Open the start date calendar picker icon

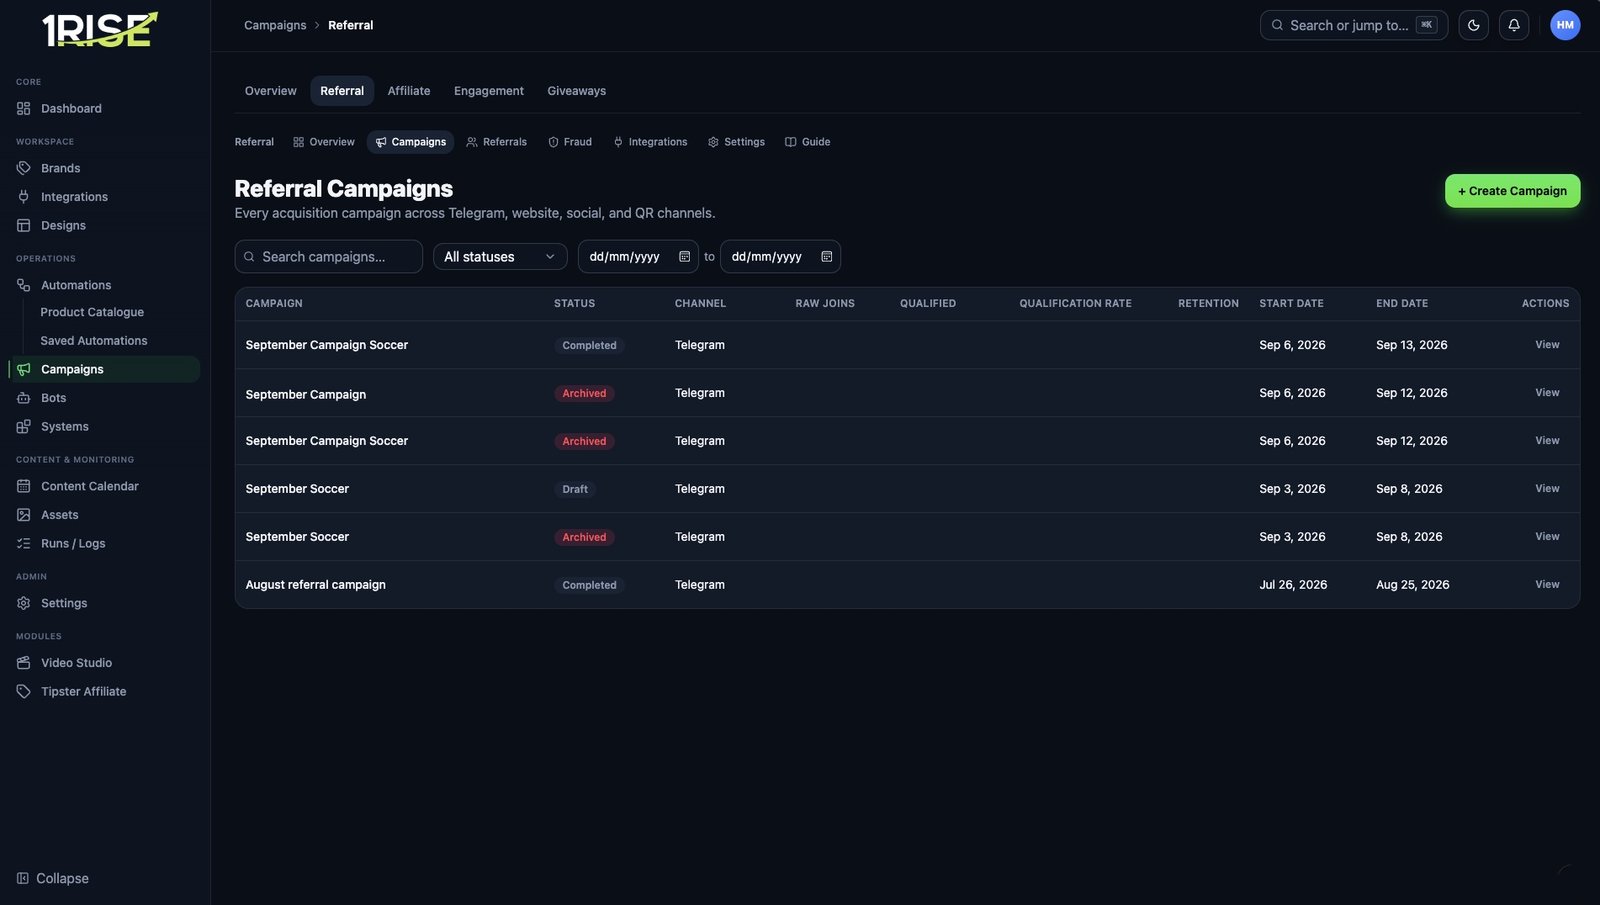pos(685,257)
